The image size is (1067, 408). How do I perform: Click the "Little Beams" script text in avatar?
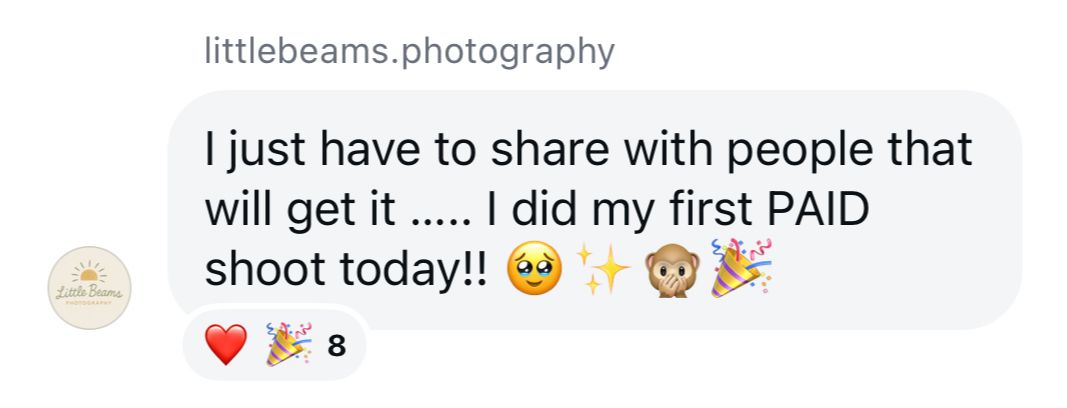(90, 292)
